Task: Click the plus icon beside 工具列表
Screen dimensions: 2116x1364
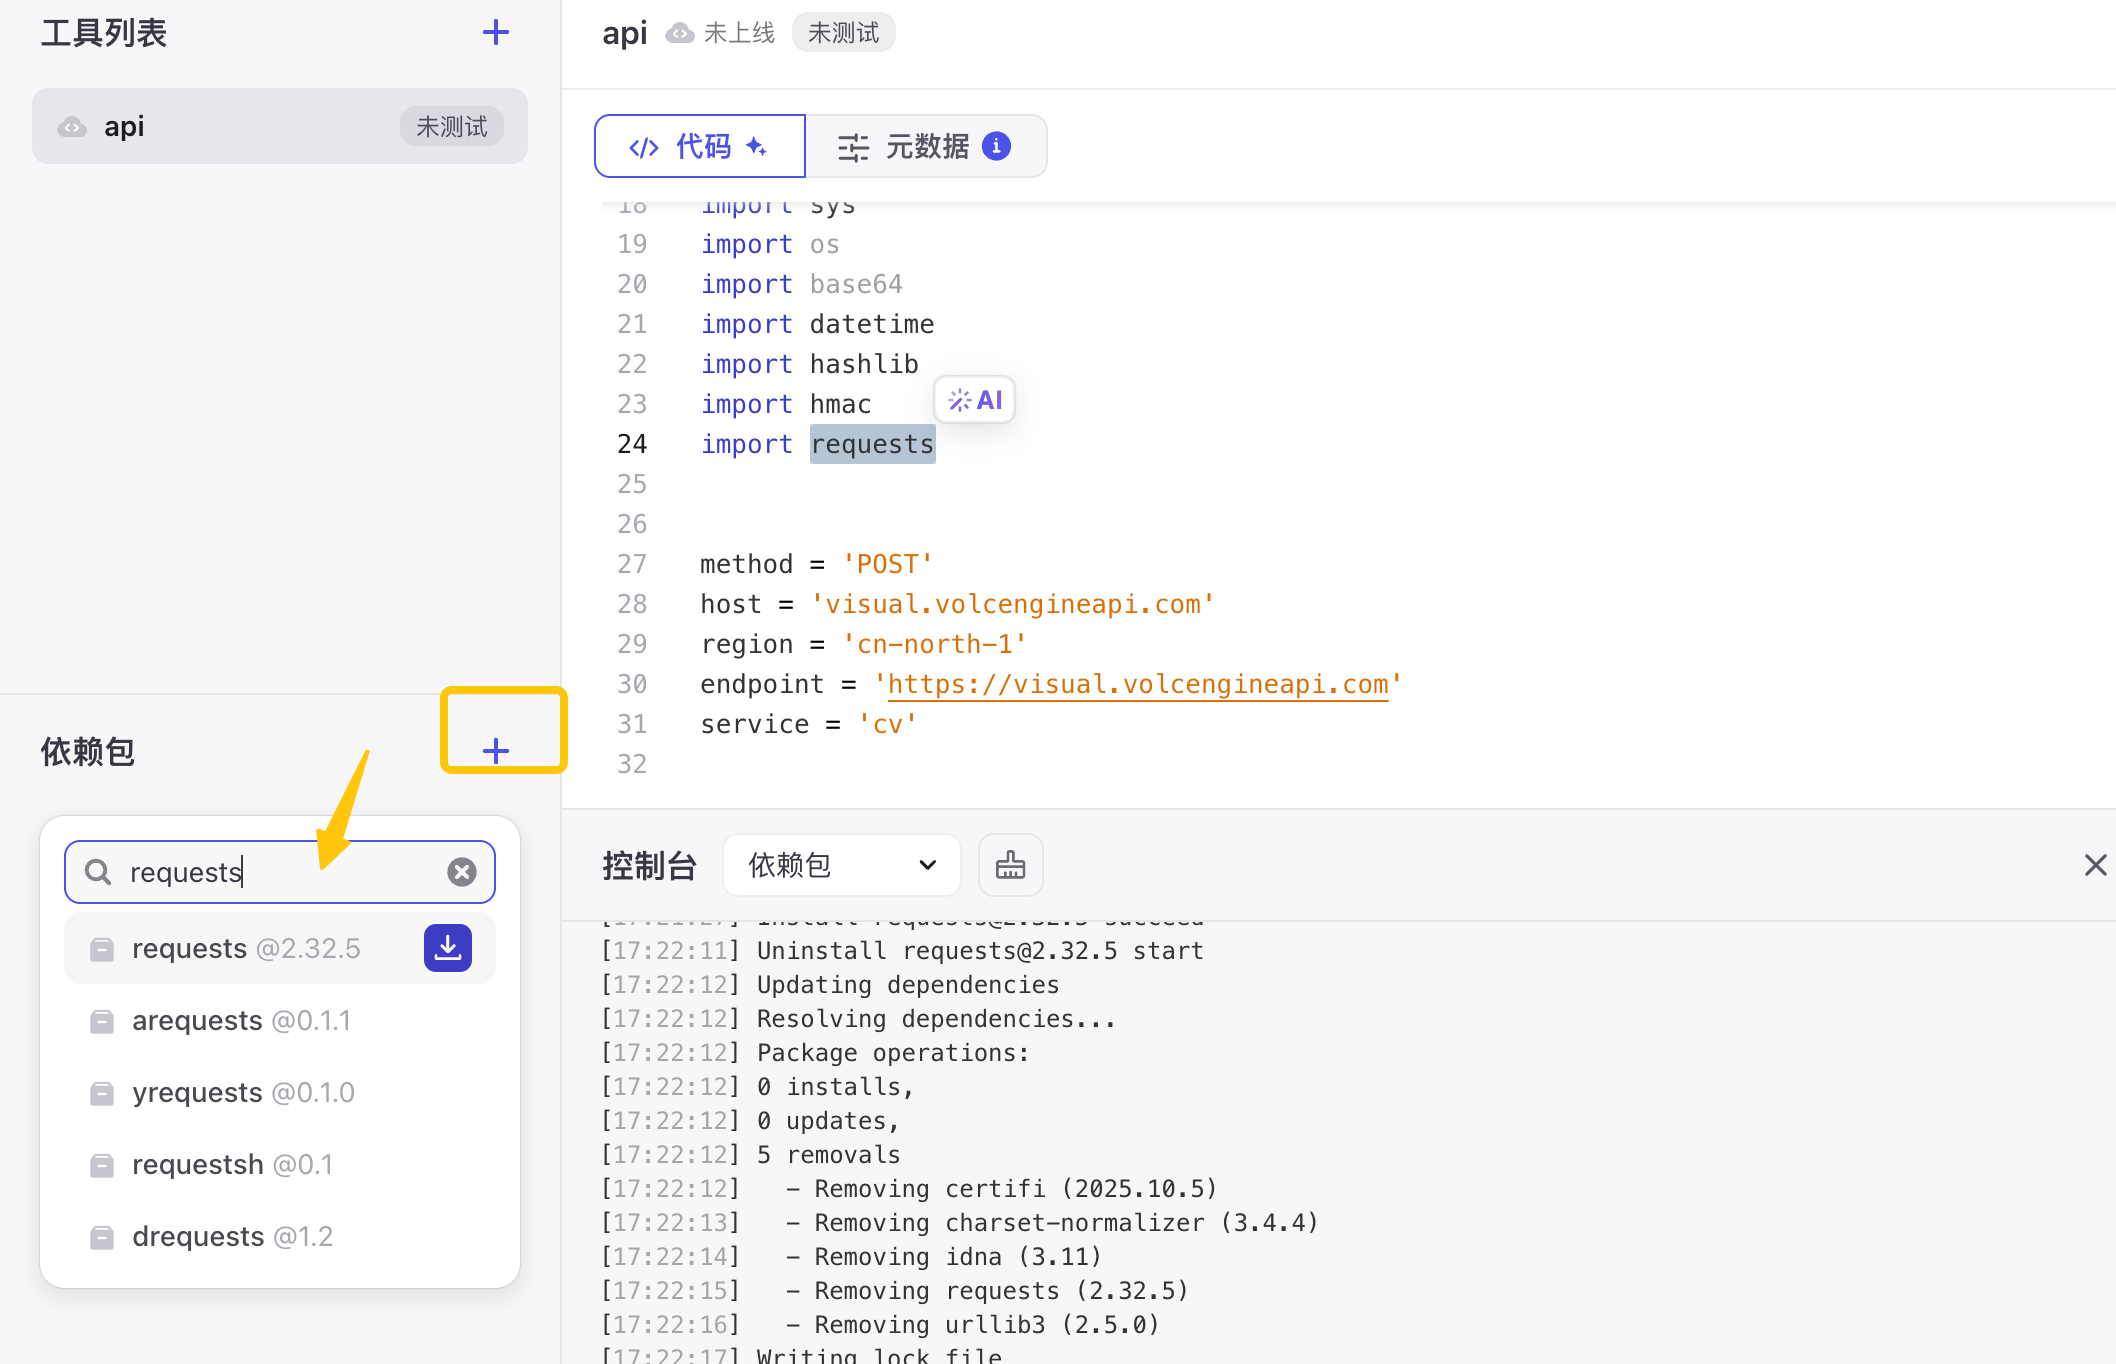Action: click(x=495, y=32)
